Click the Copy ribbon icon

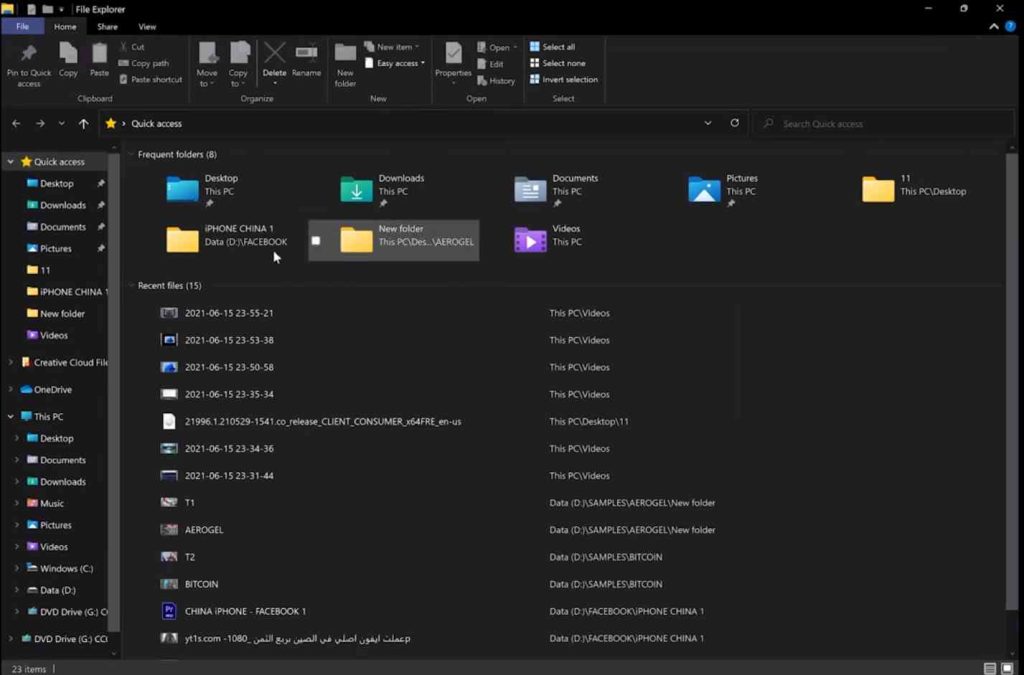[68, 60]
